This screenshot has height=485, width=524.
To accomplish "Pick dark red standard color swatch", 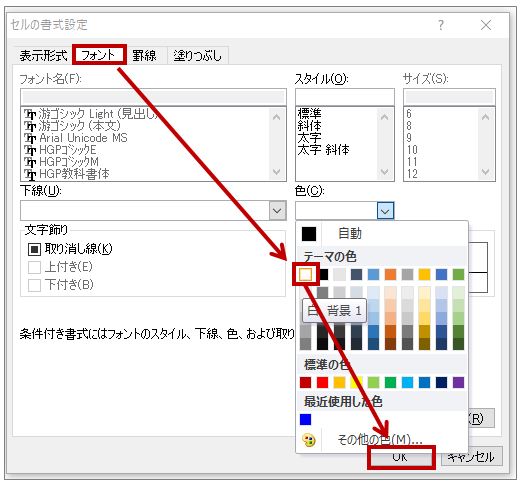I will coord(305,382).
